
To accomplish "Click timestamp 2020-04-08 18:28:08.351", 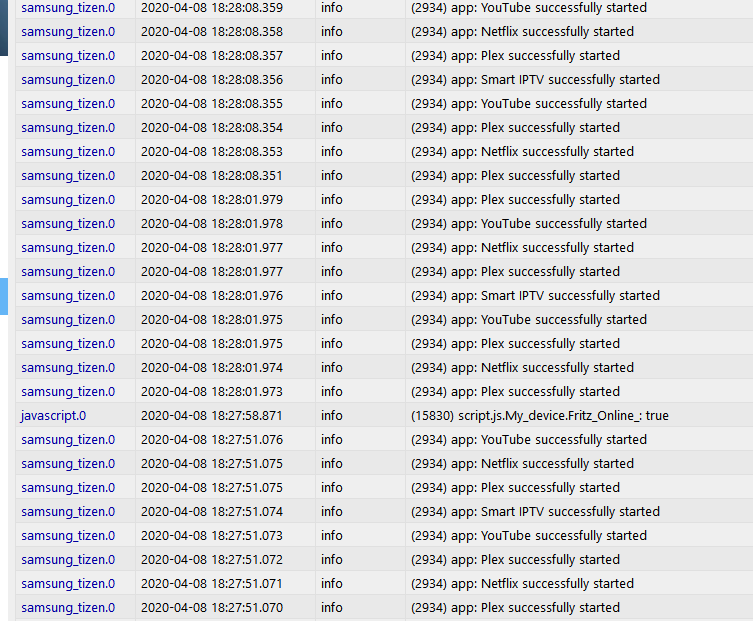I will (212, 176).
